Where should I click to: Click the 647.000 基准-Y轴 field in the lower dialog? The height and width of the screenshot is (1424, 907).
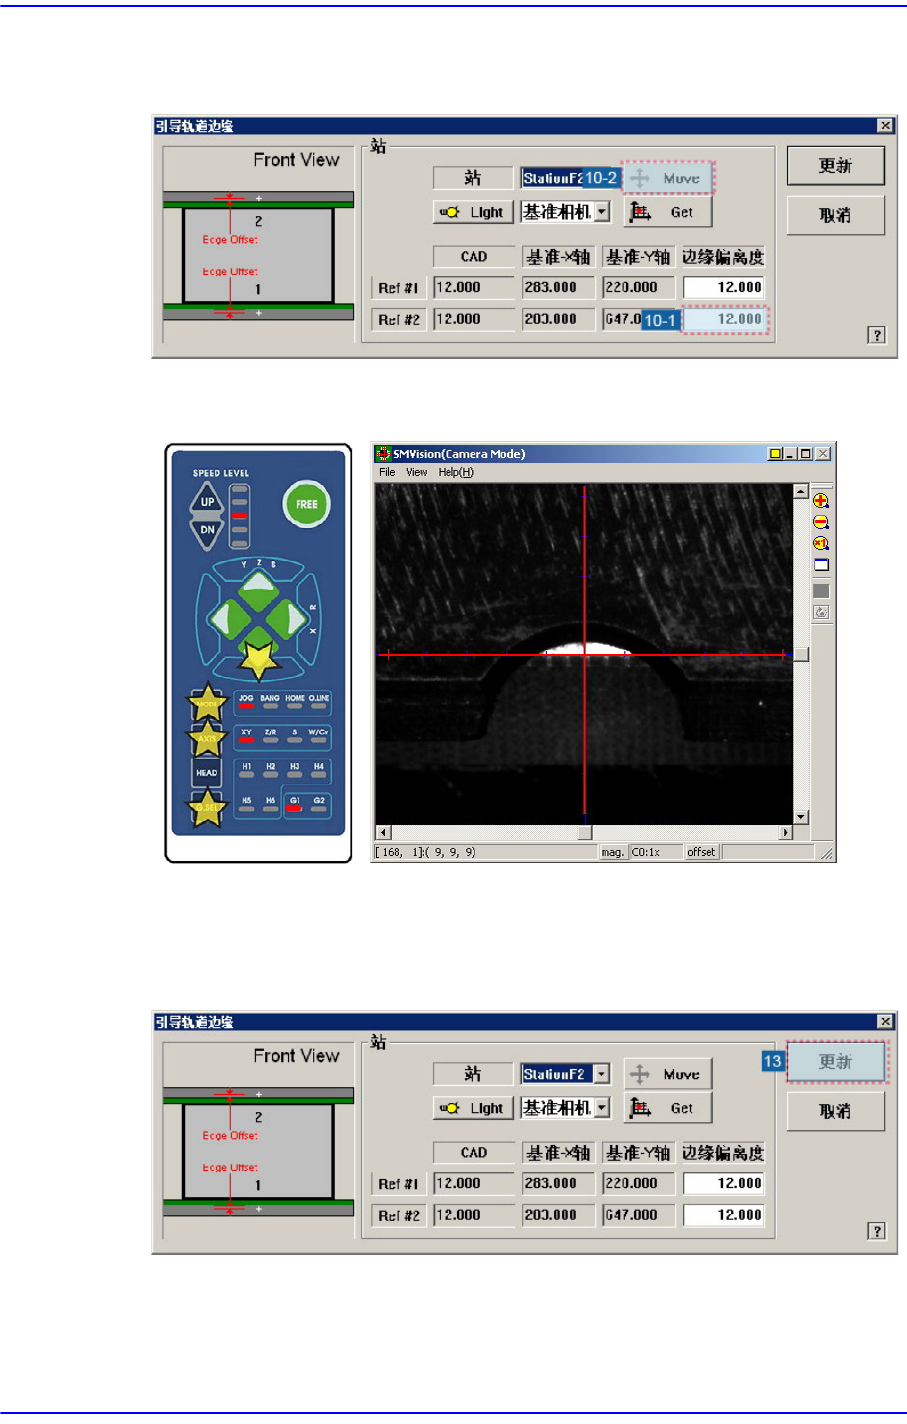pos(638,1215)
